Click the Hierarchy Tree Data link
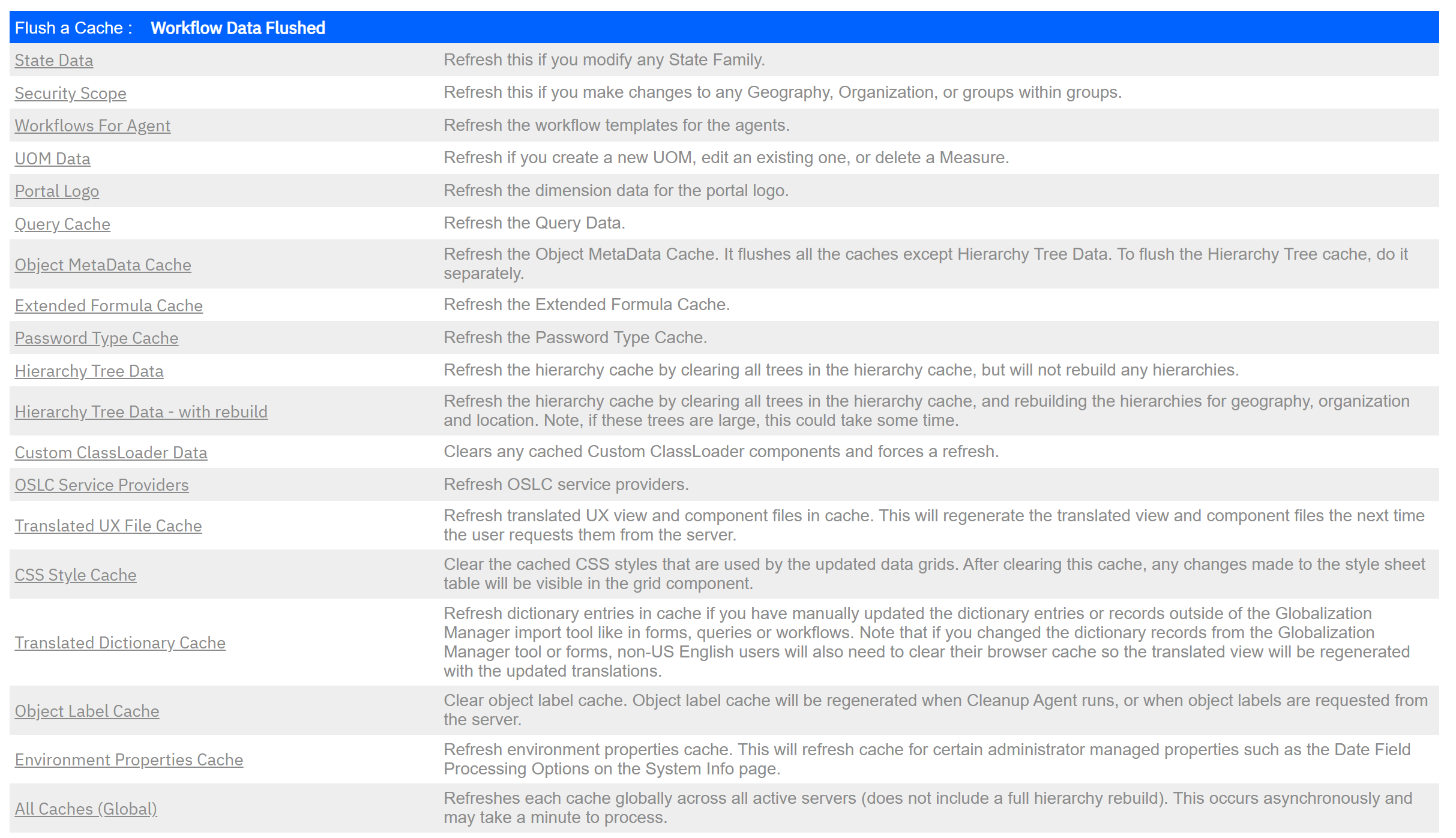This screenshot has width=1456, height=838. pos(89,371)
